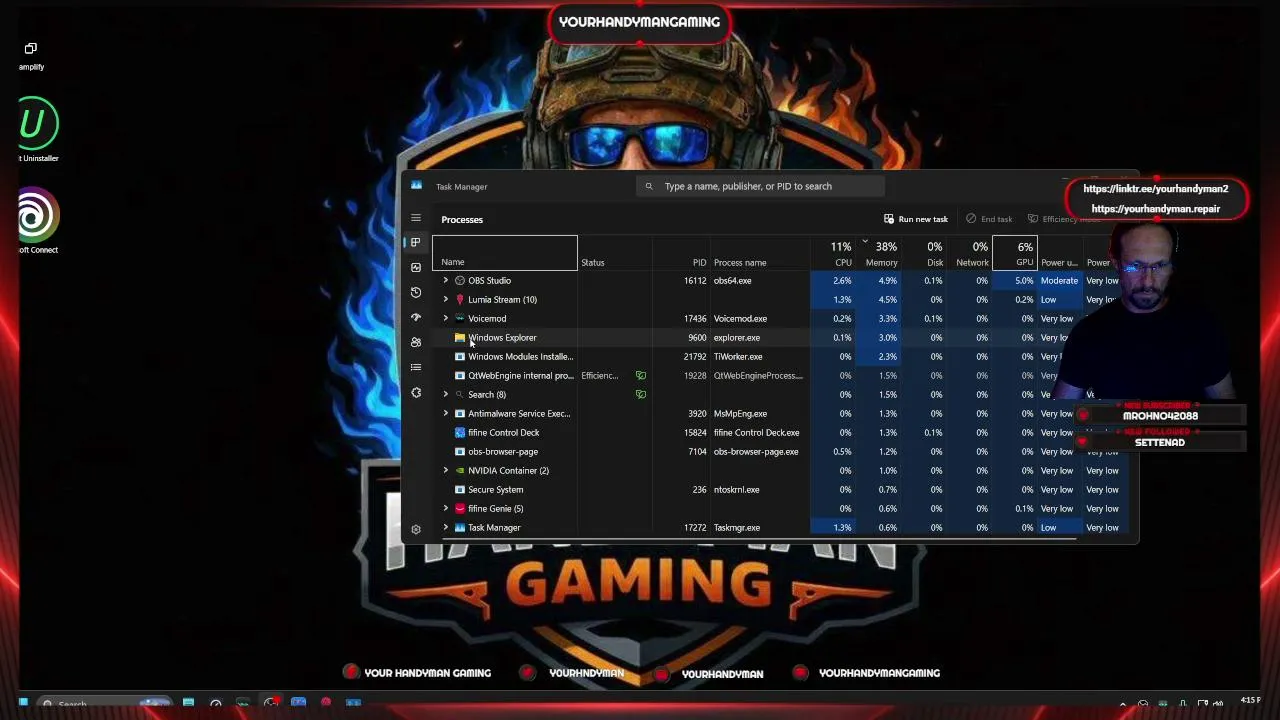The image size is (1280, 720).
Task: Sort processes by the Name column
Action: pyautogui.click(x=505, y=254)
